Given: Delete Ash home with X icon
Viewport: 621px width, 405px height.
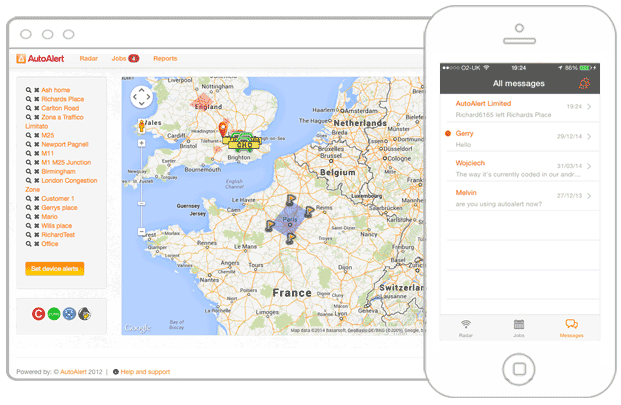Looking at the screenshot, I should pyautogui.click(x=36, y=90).
